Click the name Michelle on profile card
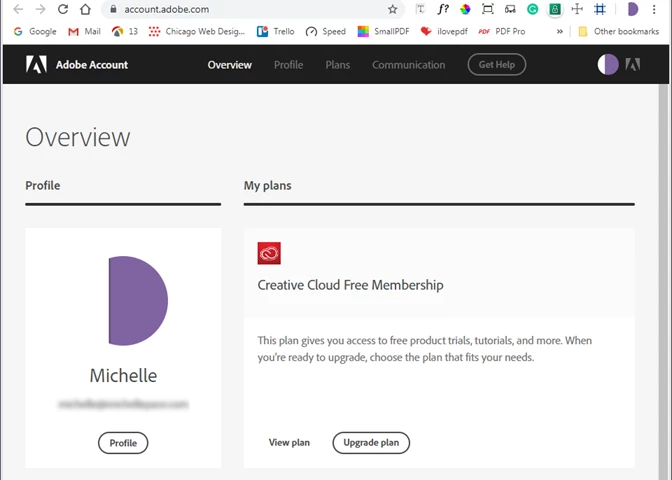672x480 pixels. coord(123,375)
